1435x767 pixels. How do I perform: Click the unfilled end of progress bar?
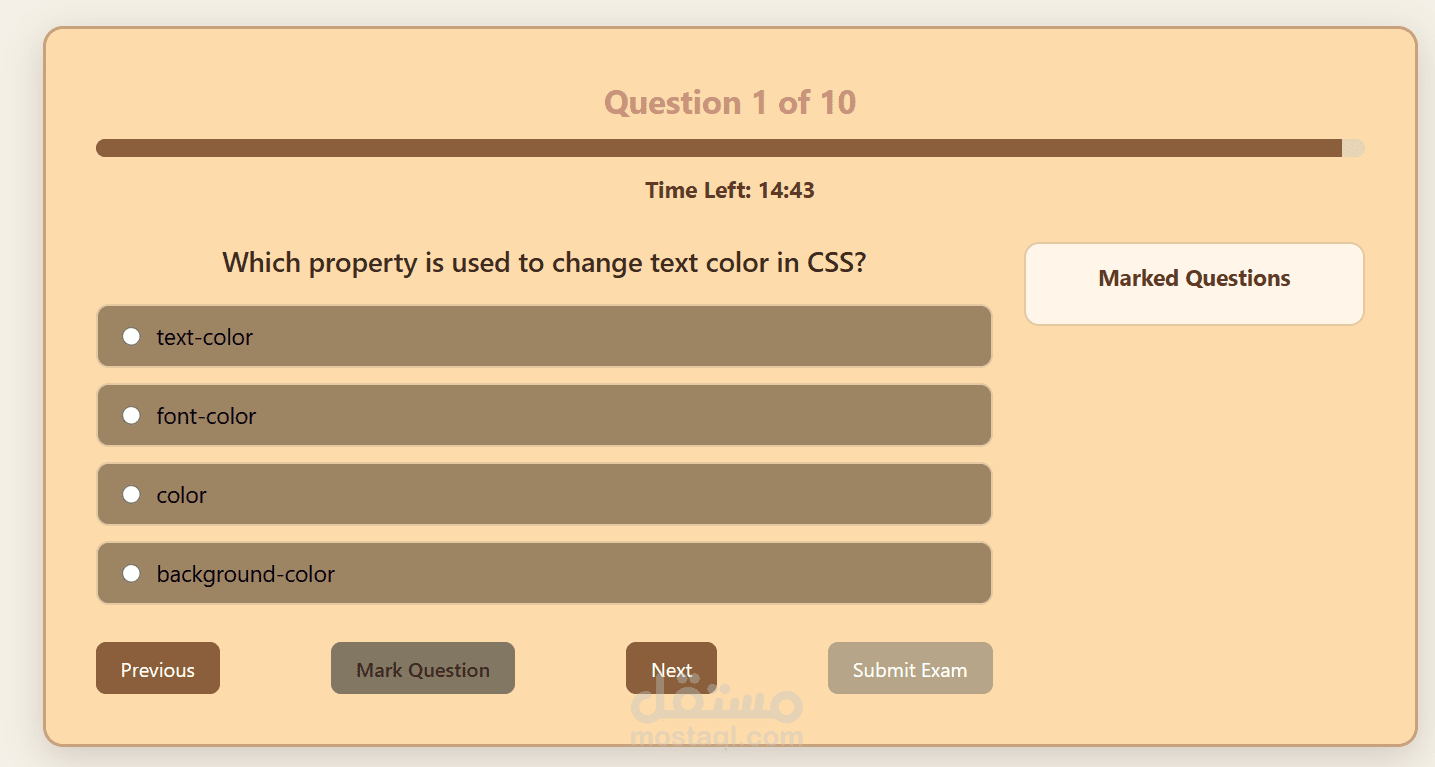tap(1353, 148)
